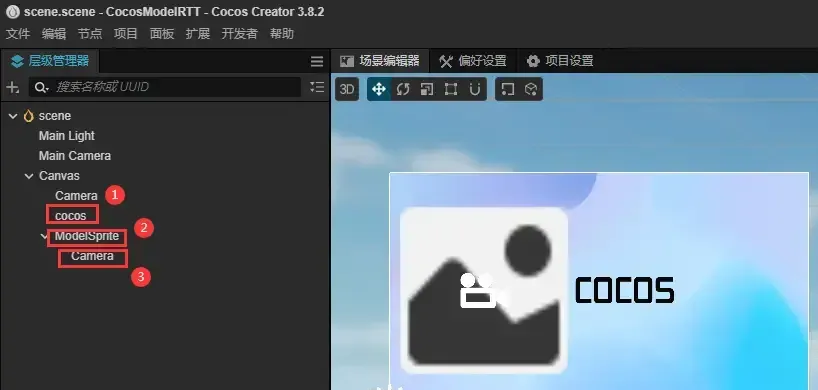Screen dimensions: 818x390
Task: Select the Rotate transform tool
Action: pos(403,89)
